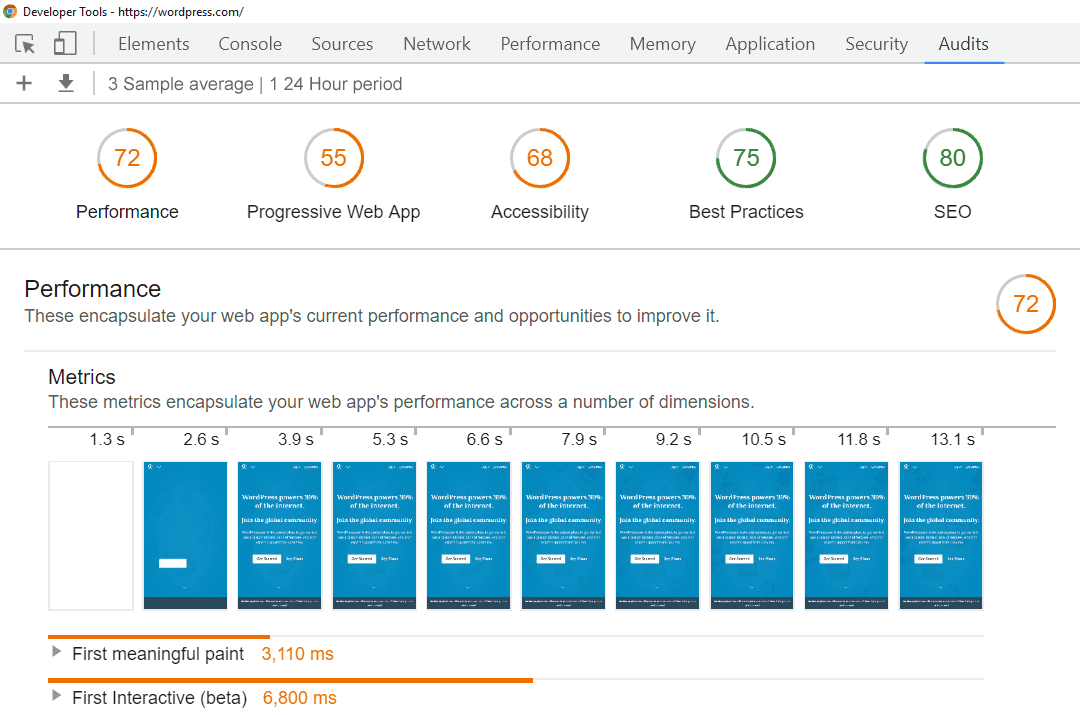
Task: Select the 13.1 s filmstrip thumbnail
Action: point(941,535)
